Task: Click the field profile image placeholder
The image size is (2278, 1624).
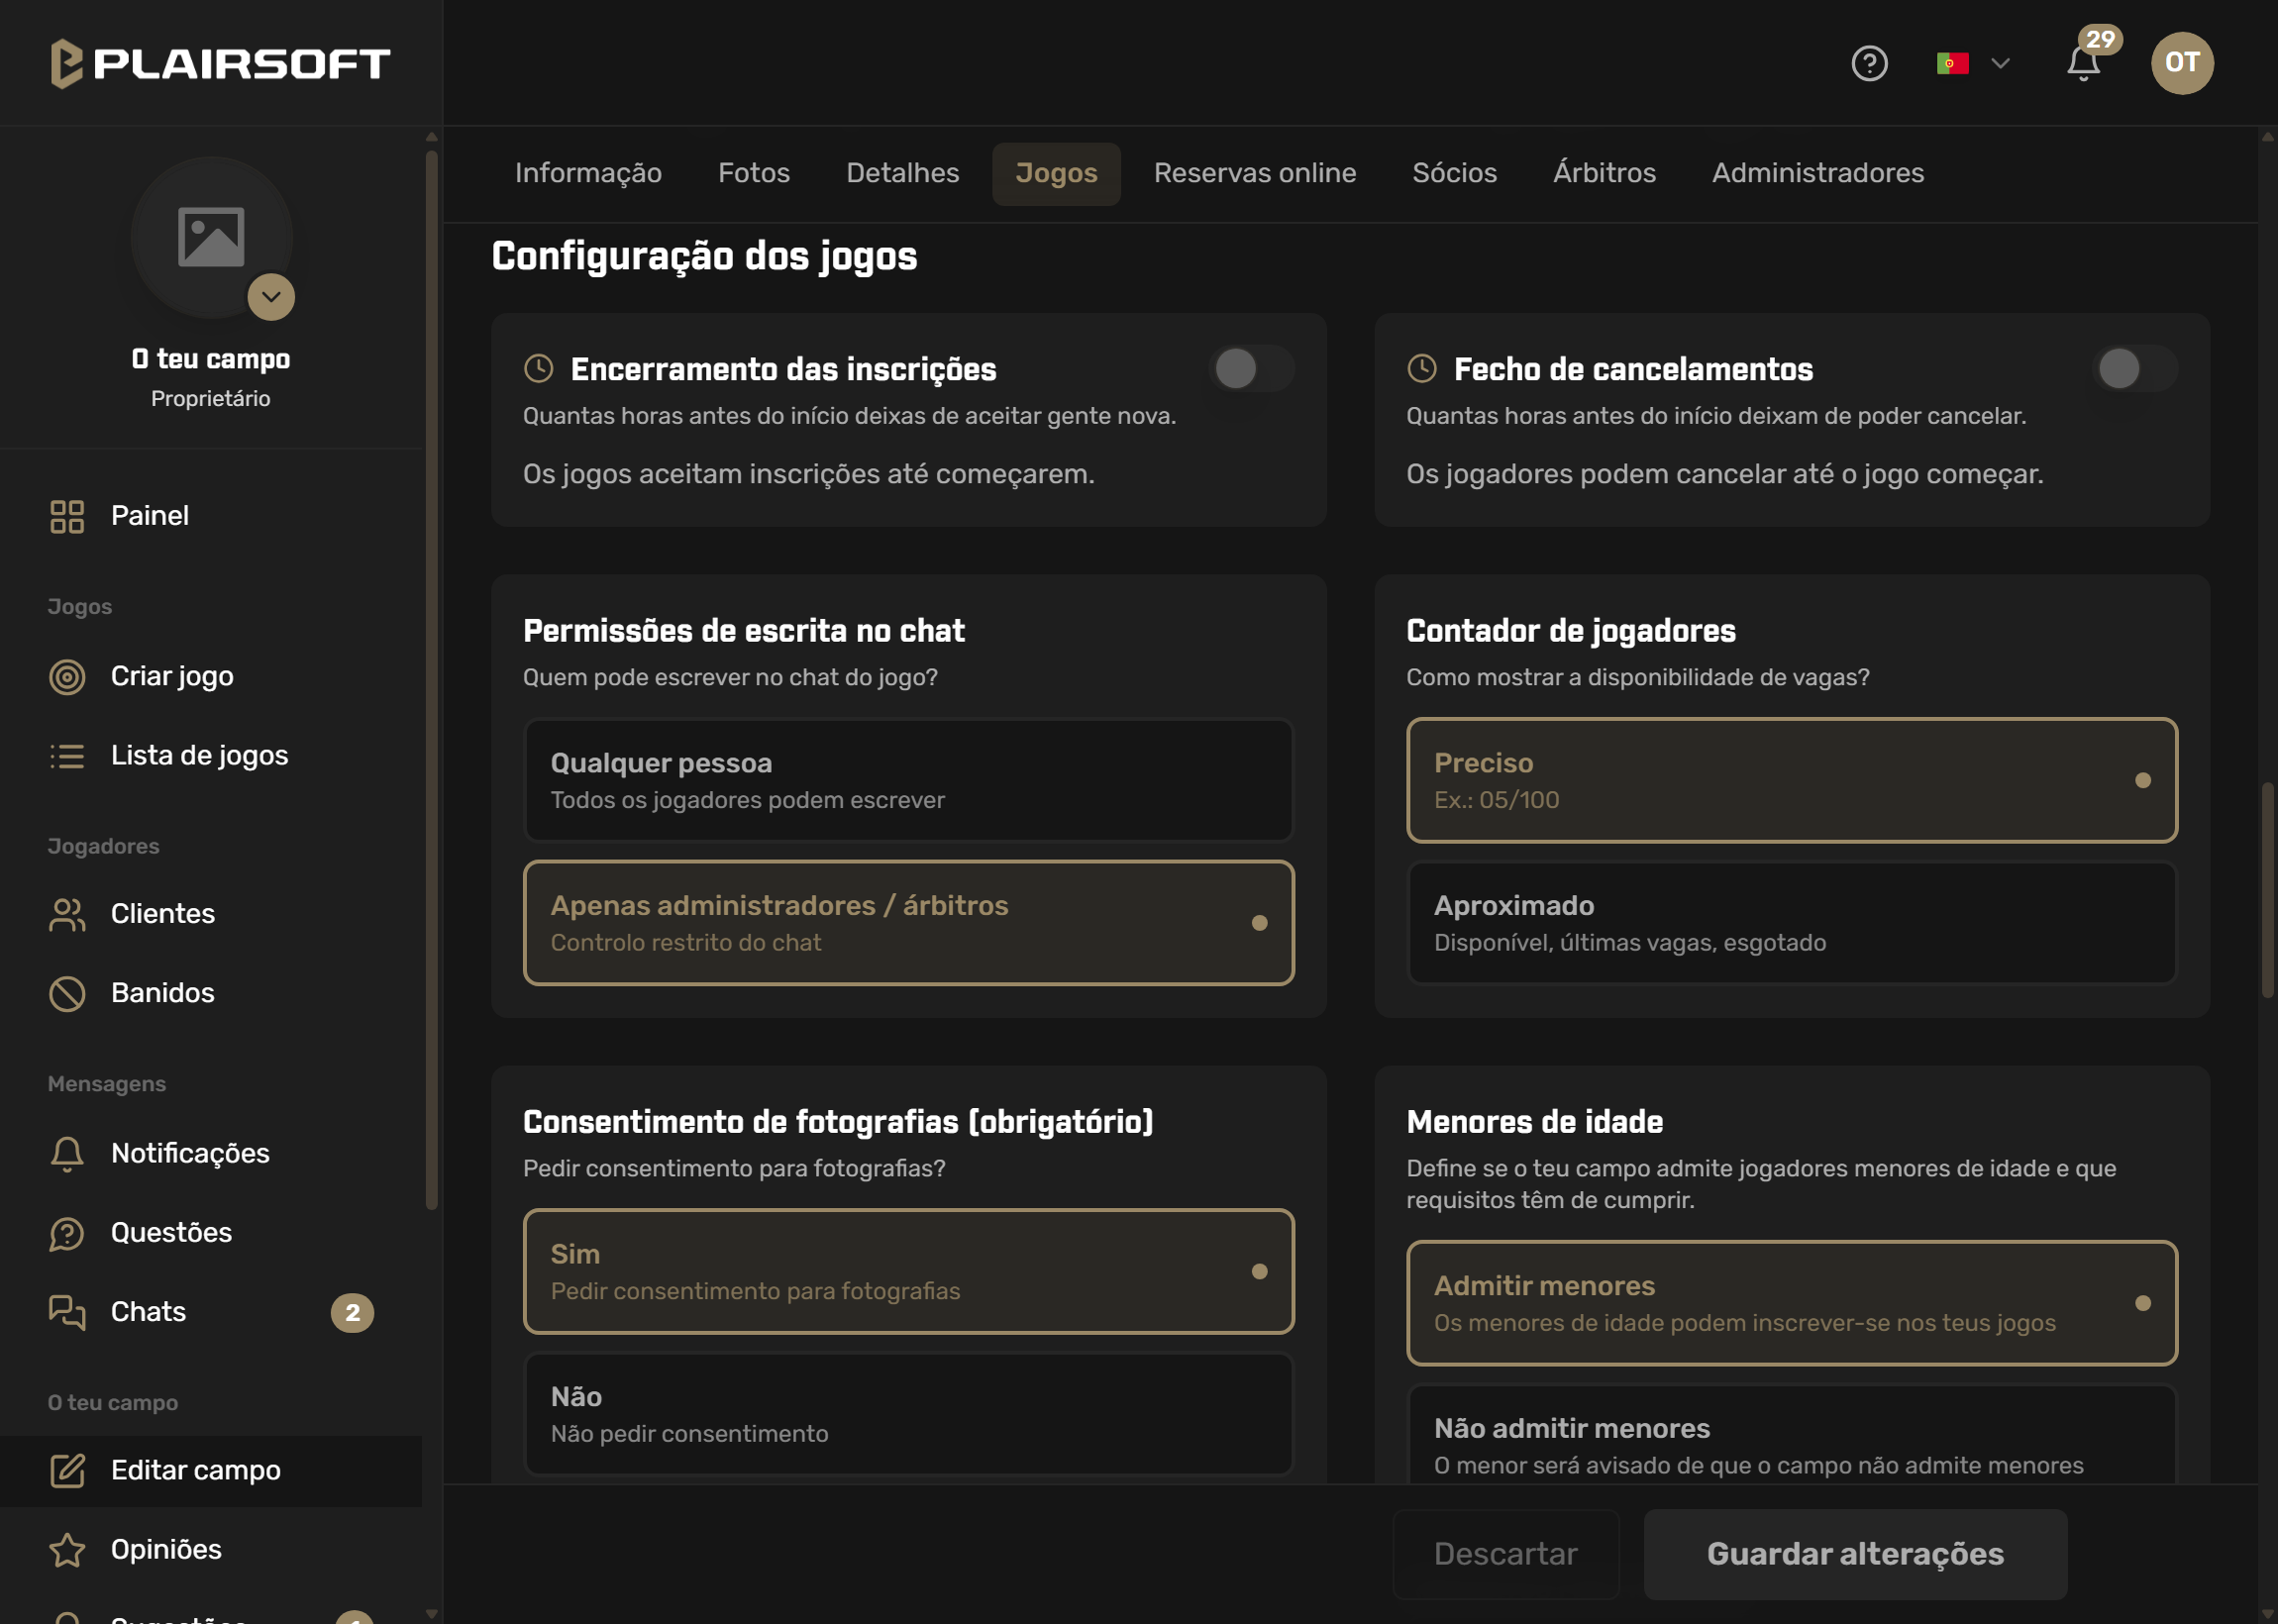Action: [211, 238]
